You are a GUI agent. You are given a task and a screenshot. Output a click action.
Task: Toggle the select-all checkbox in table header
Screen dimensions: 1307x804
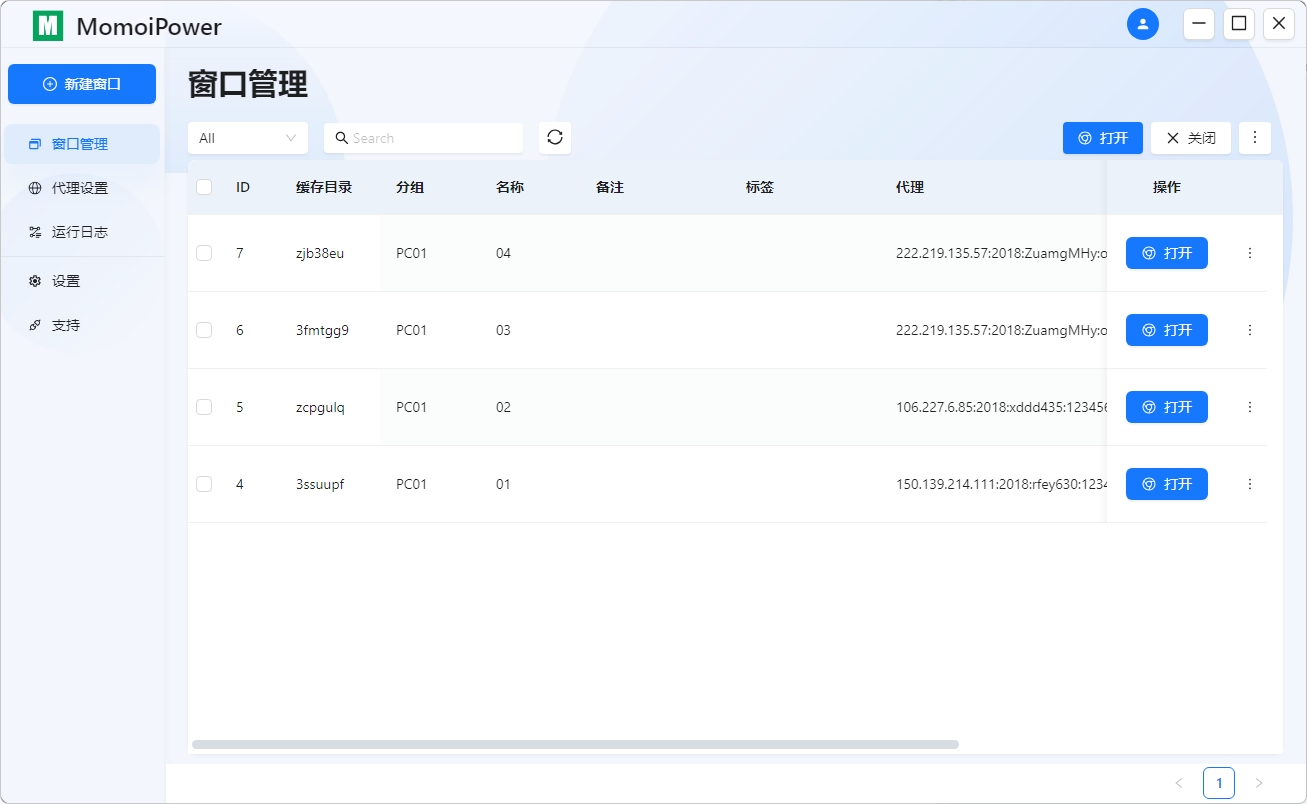(x=204, y=187)
